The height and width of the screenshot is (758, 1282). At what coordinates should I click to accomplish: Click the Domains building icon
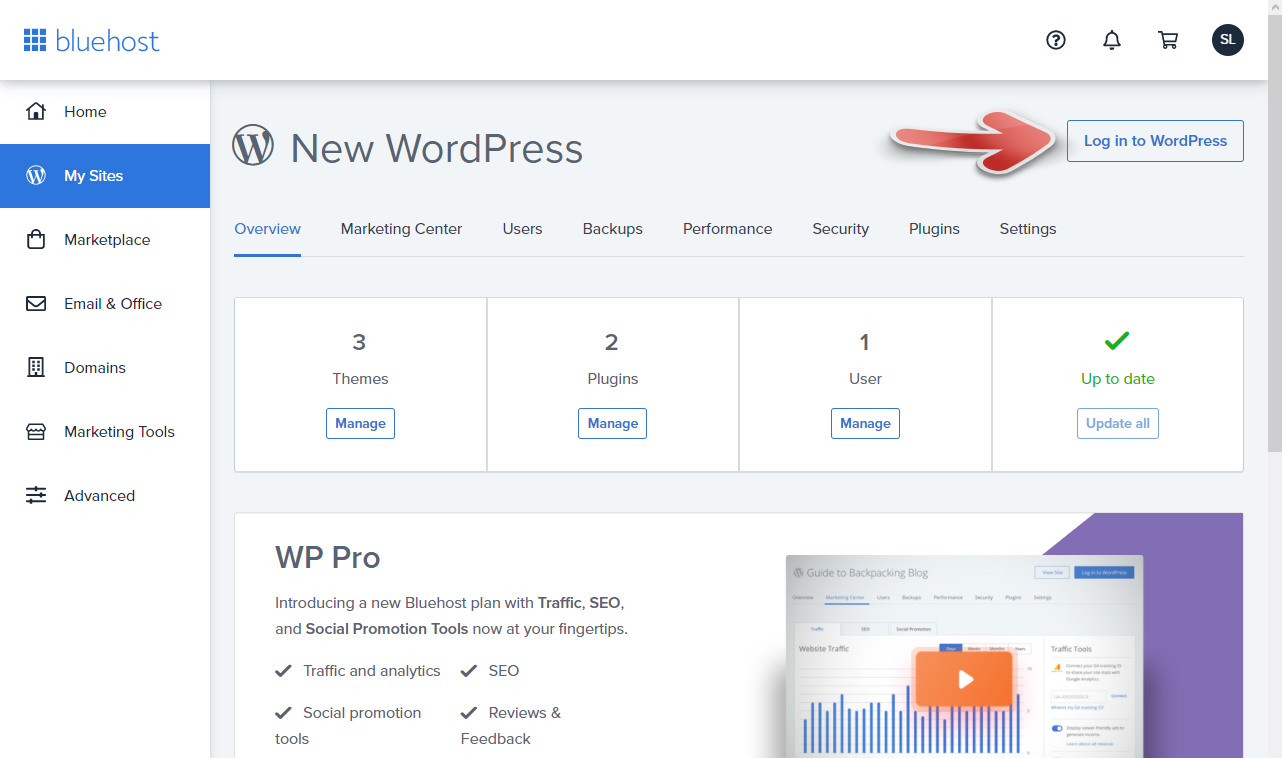[36, 367]
